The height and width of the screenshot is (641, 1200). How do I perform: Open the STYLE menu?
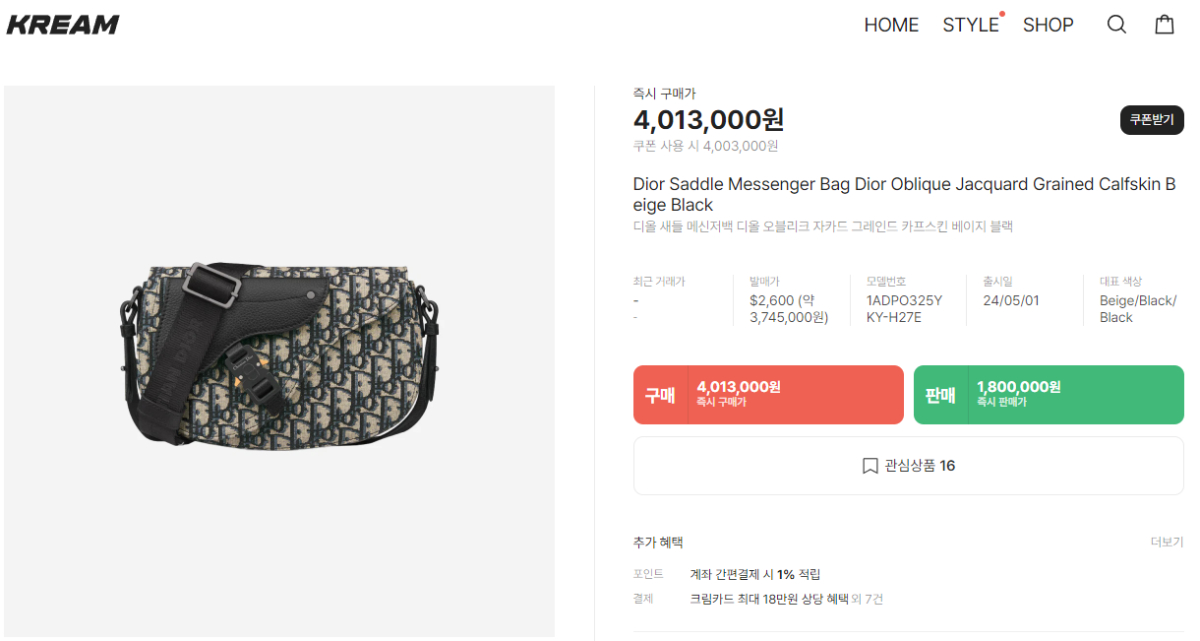click(x=970, y=25)
